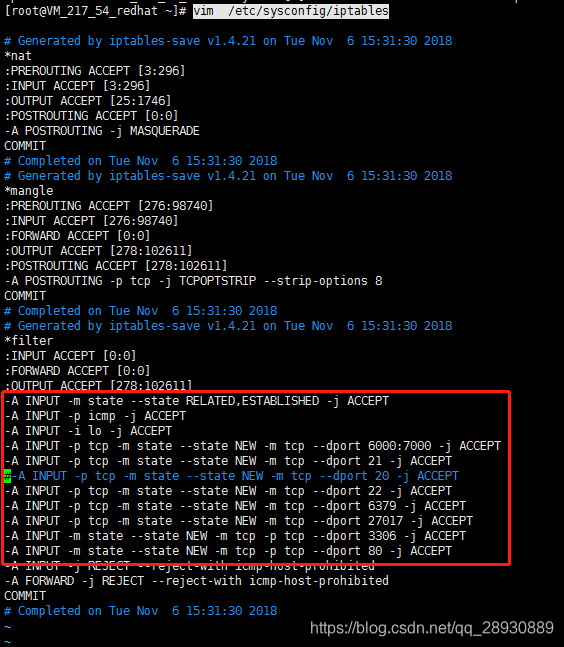Click the :INPUT ACCEPT [276:98740] line
The width and height of the screenshot is (564, 647).
click(91, 221)
